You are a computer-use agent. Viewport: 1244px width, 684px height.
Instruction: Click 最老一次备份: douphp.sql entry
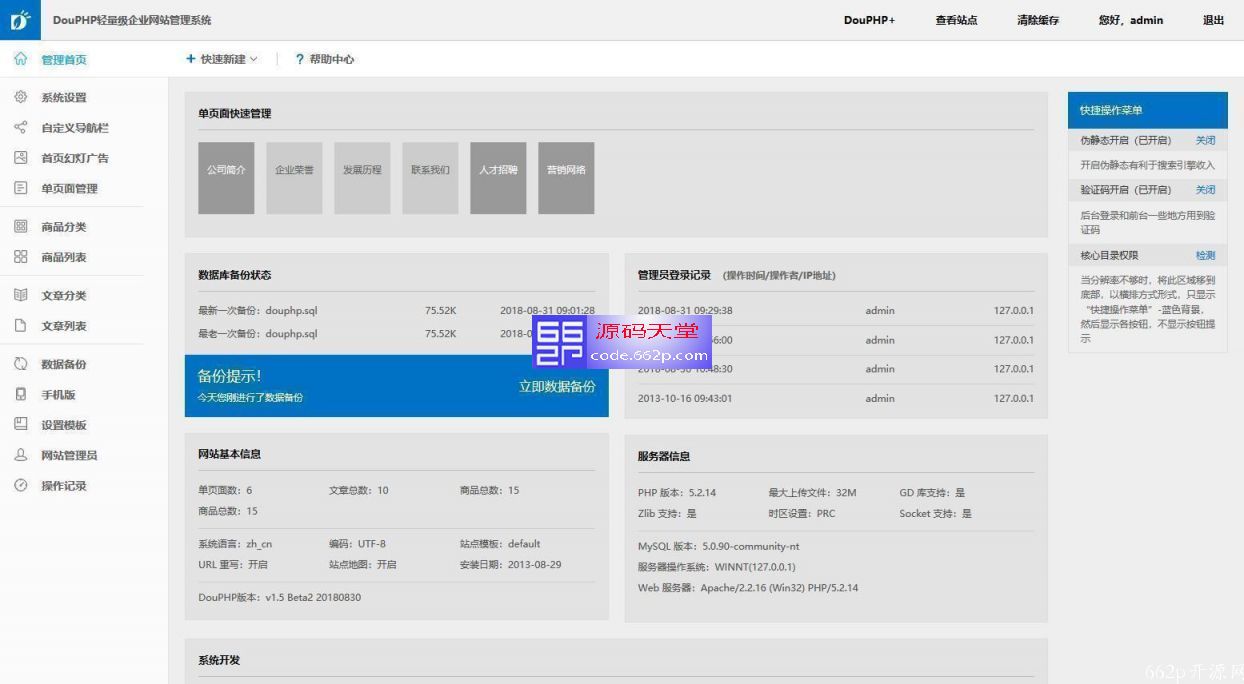click(x=258, y=334)
